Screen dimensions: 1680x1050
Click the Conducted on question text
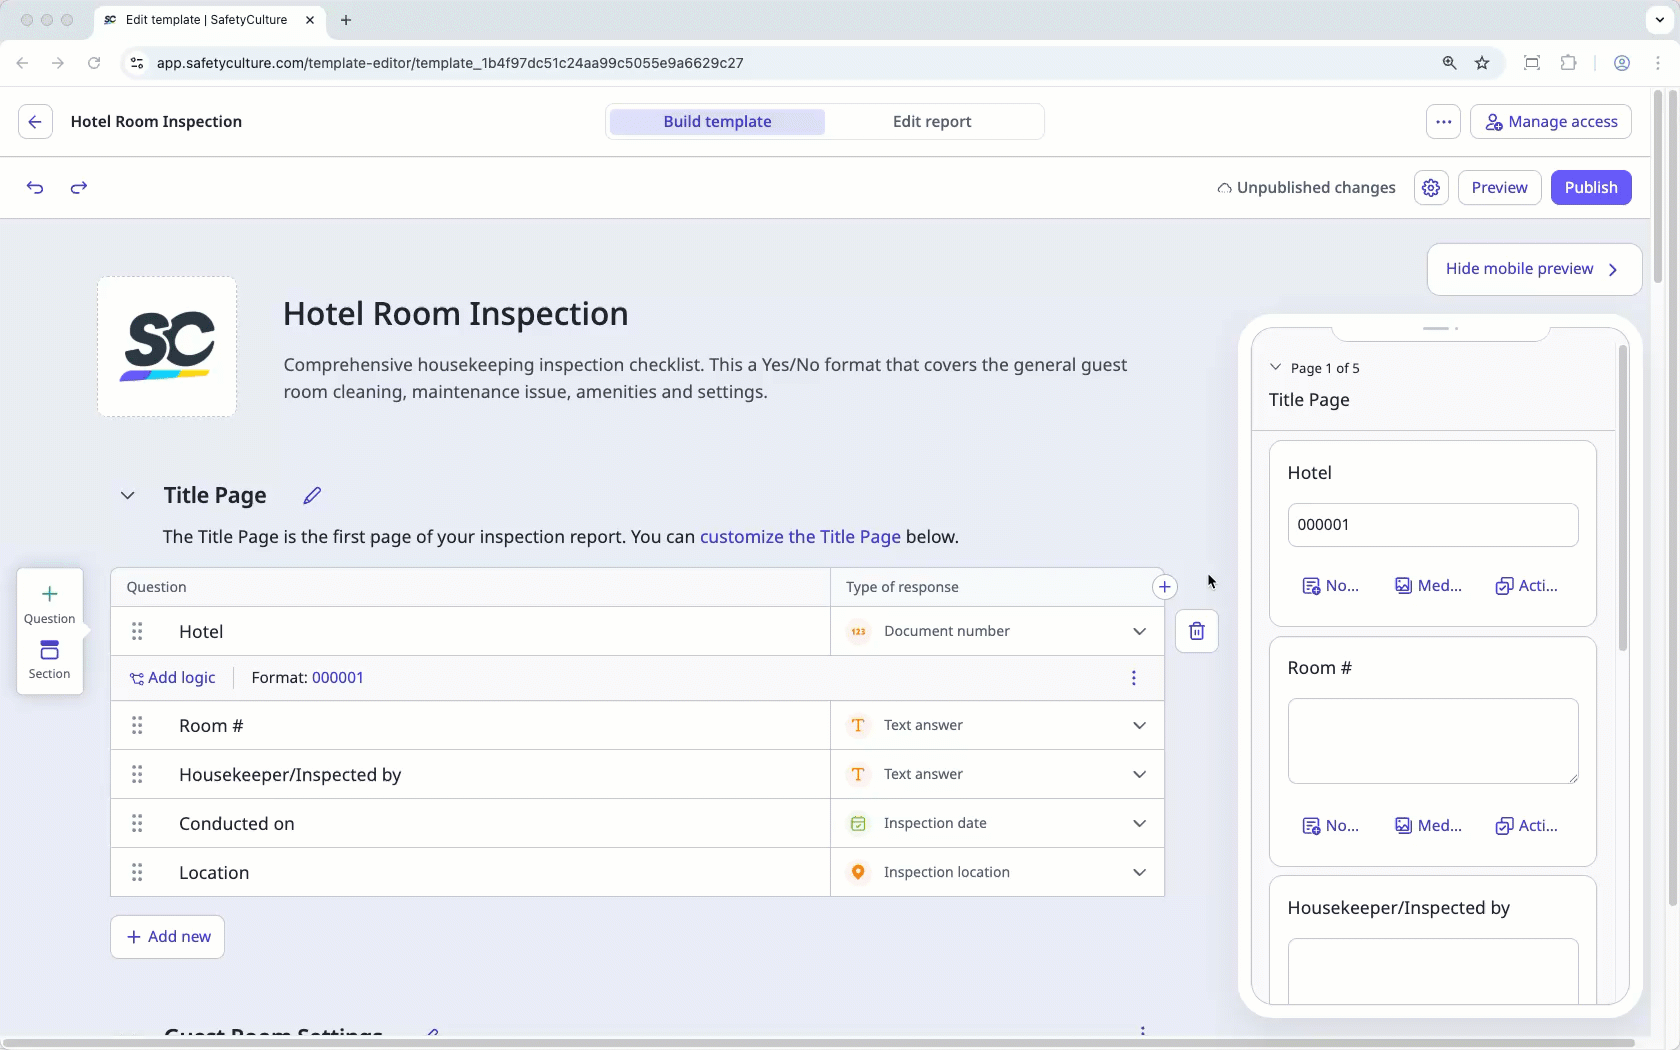click(x=237, y=824)
